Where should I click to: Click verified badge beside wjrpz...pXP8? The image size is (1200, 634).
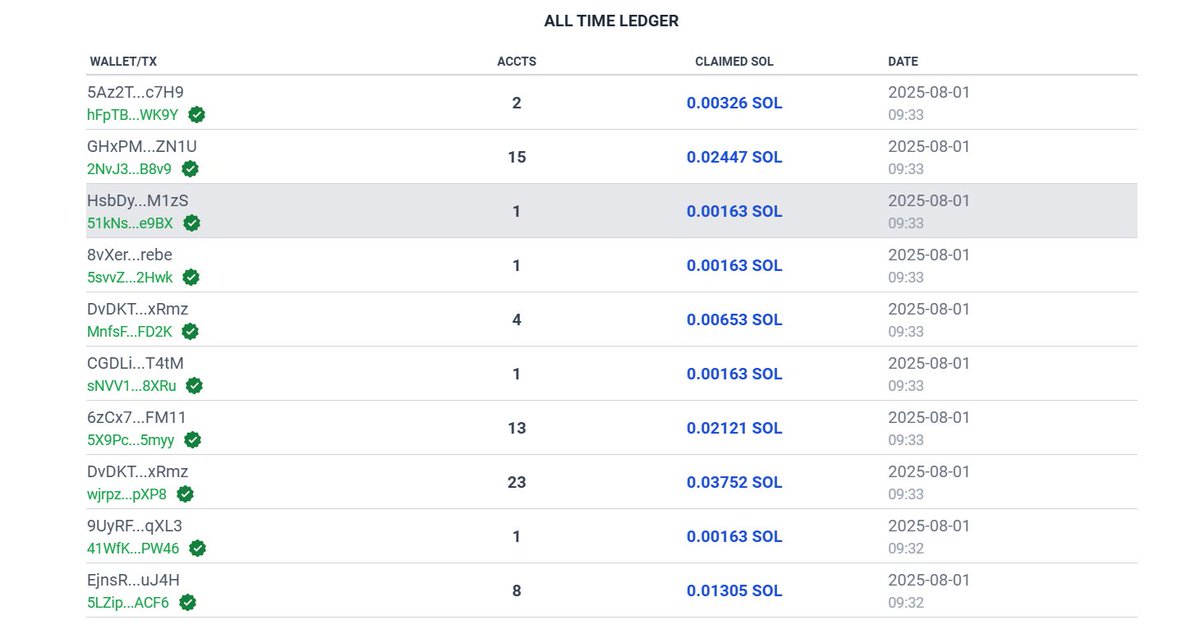tap(186, 494)
